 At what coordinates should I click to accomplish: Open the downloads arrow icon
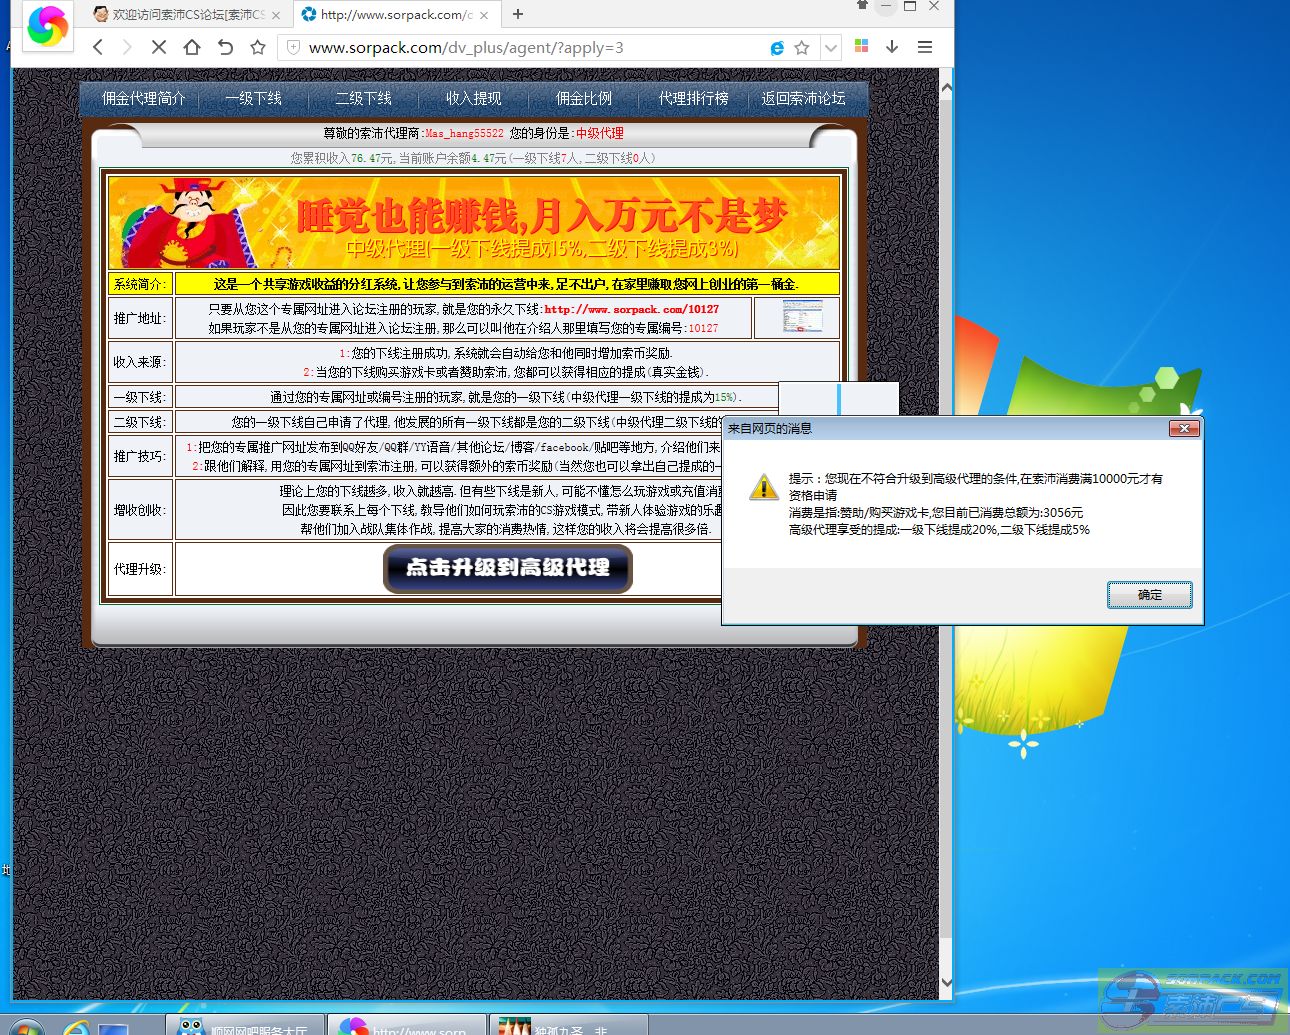tap(892, 47)
